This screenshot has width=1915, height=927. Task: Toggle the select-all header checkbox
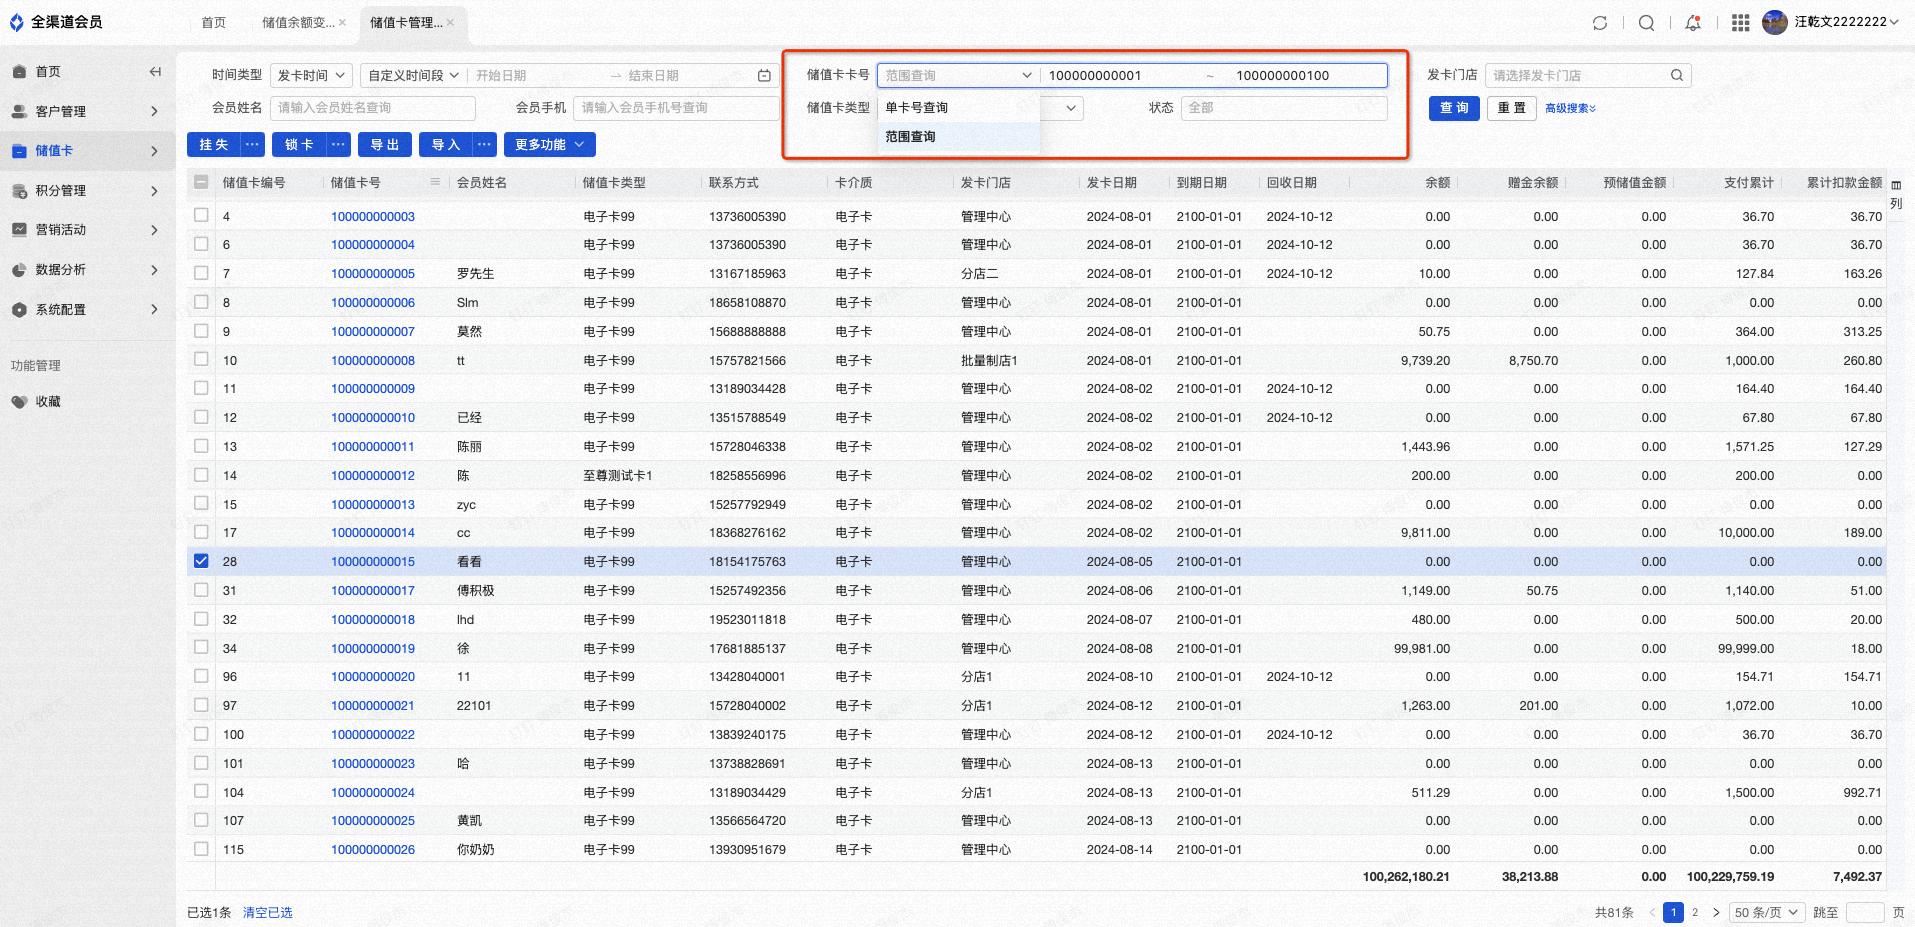click(201, 182)
